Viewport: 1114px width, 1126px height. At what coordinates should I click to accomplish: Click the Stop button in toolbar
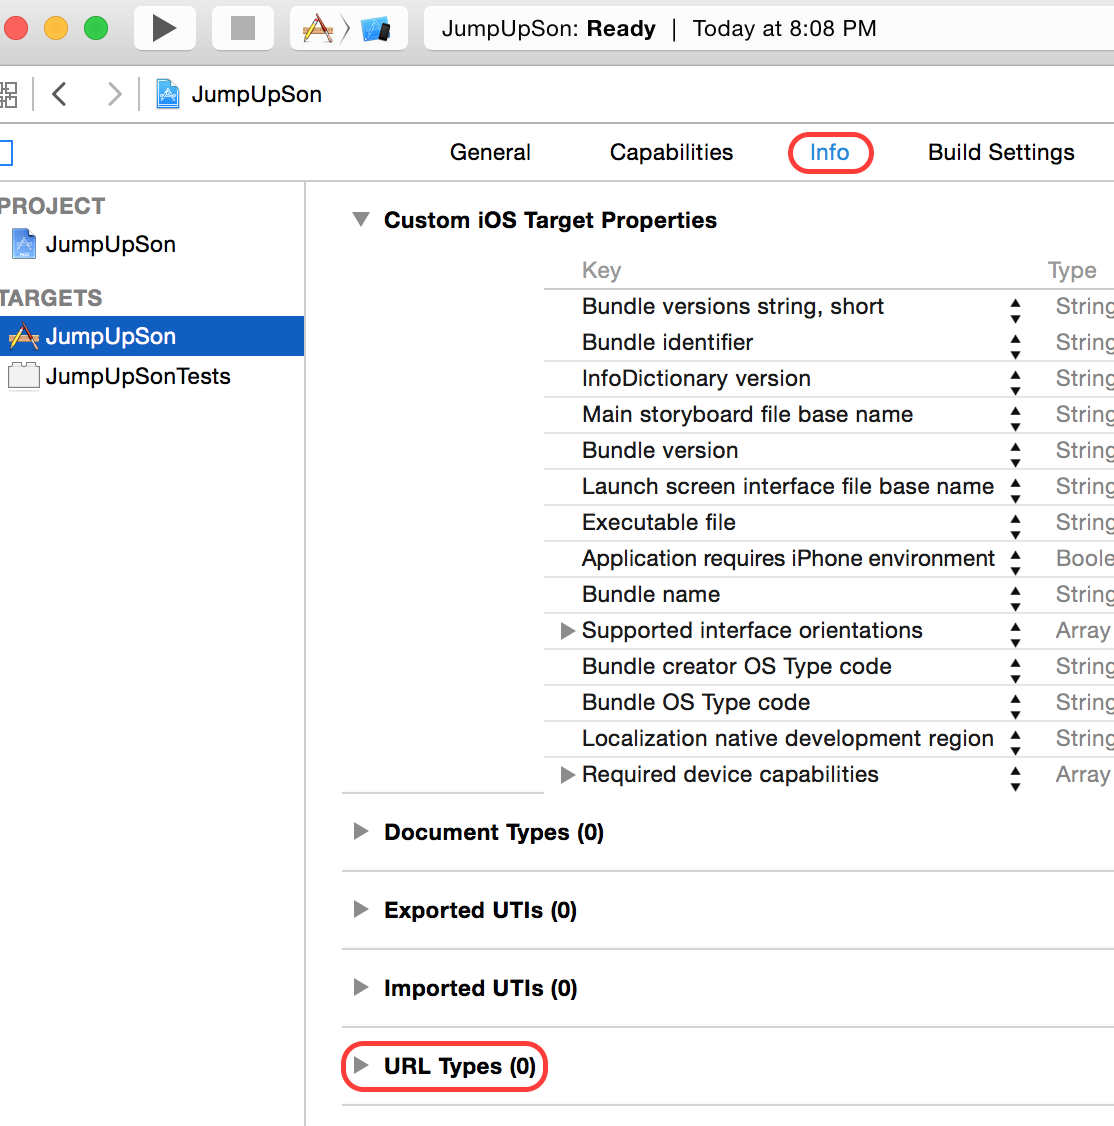coord(243,29)
